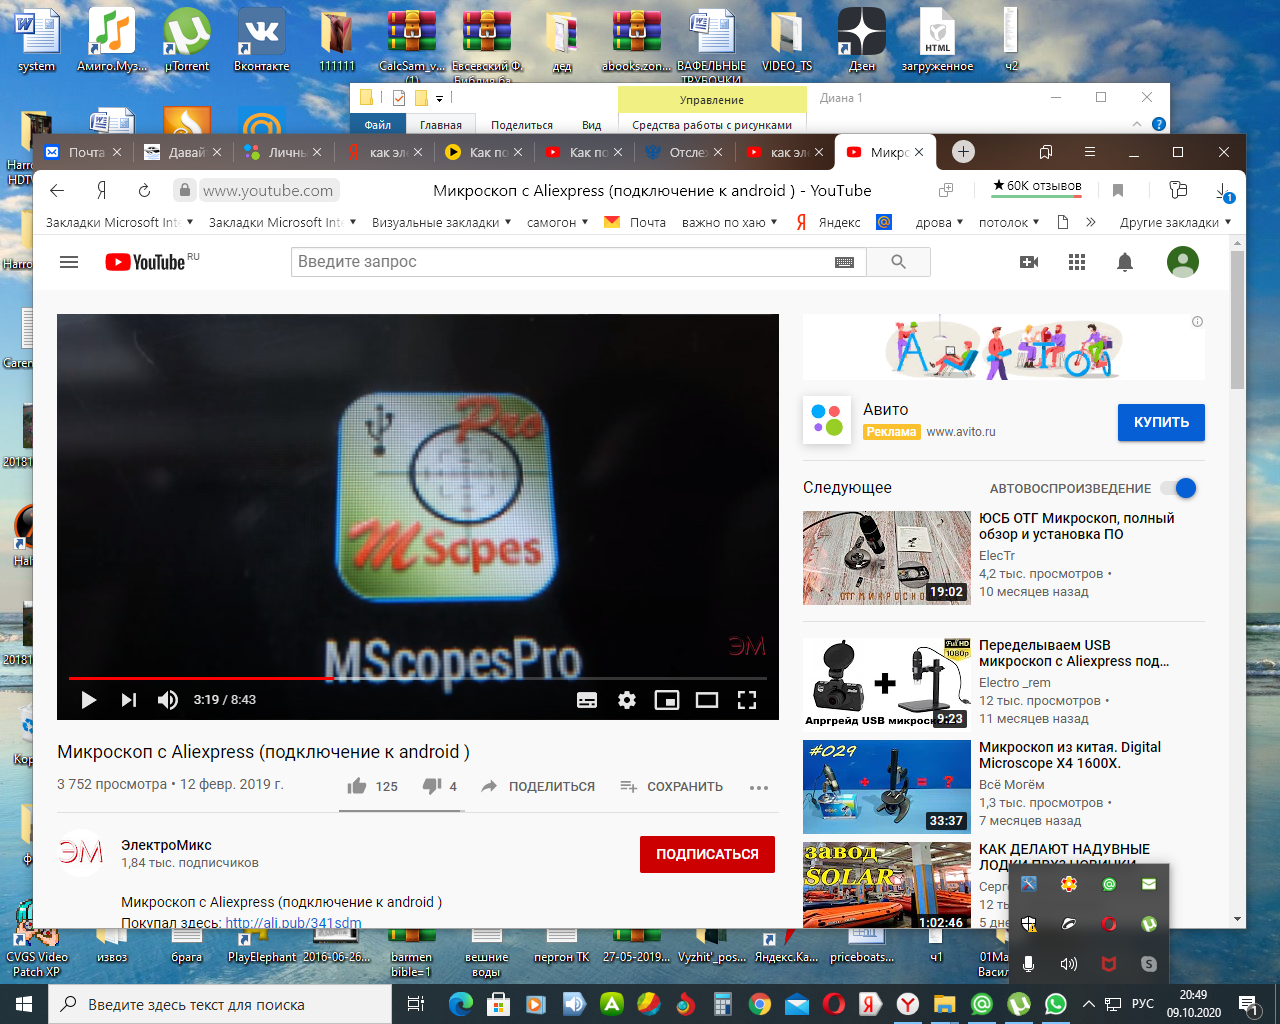
Task: Skip to next video in player
Action: pos(129,700)
